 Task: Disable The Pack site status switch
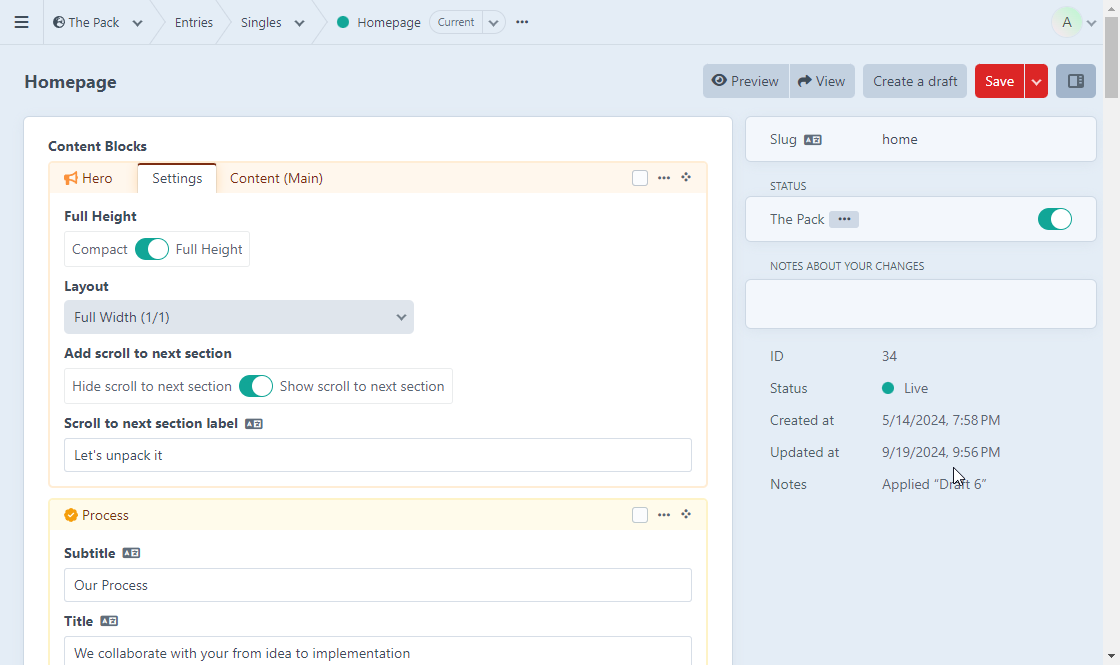[x=1054, y=219]
